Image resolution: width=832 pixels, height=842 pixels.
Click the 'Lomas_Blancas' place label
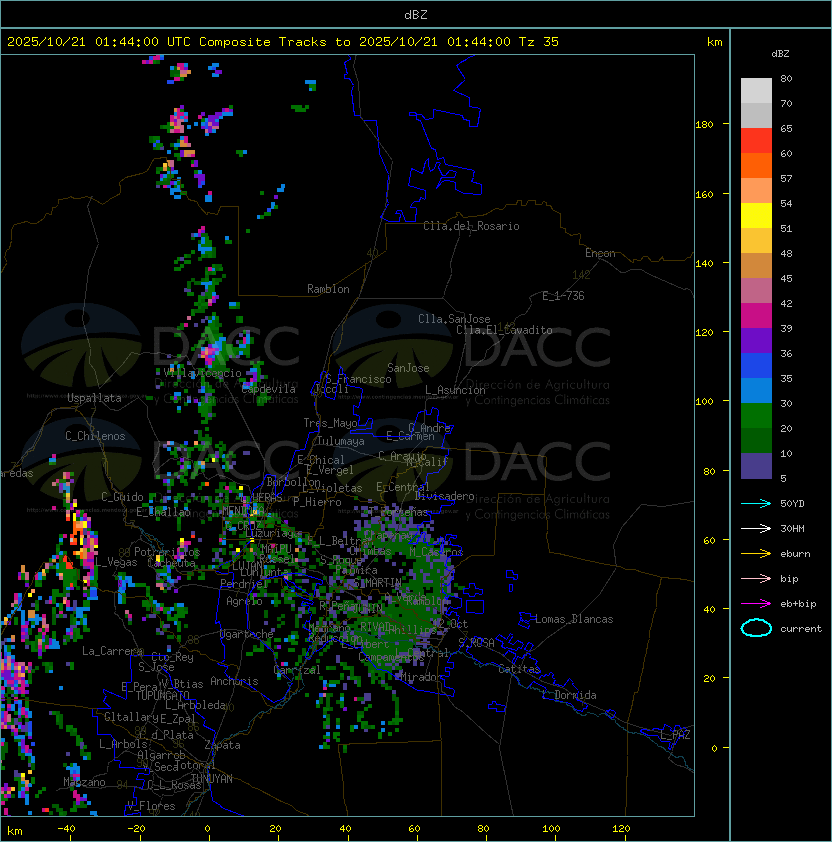[x=574, y=619]
